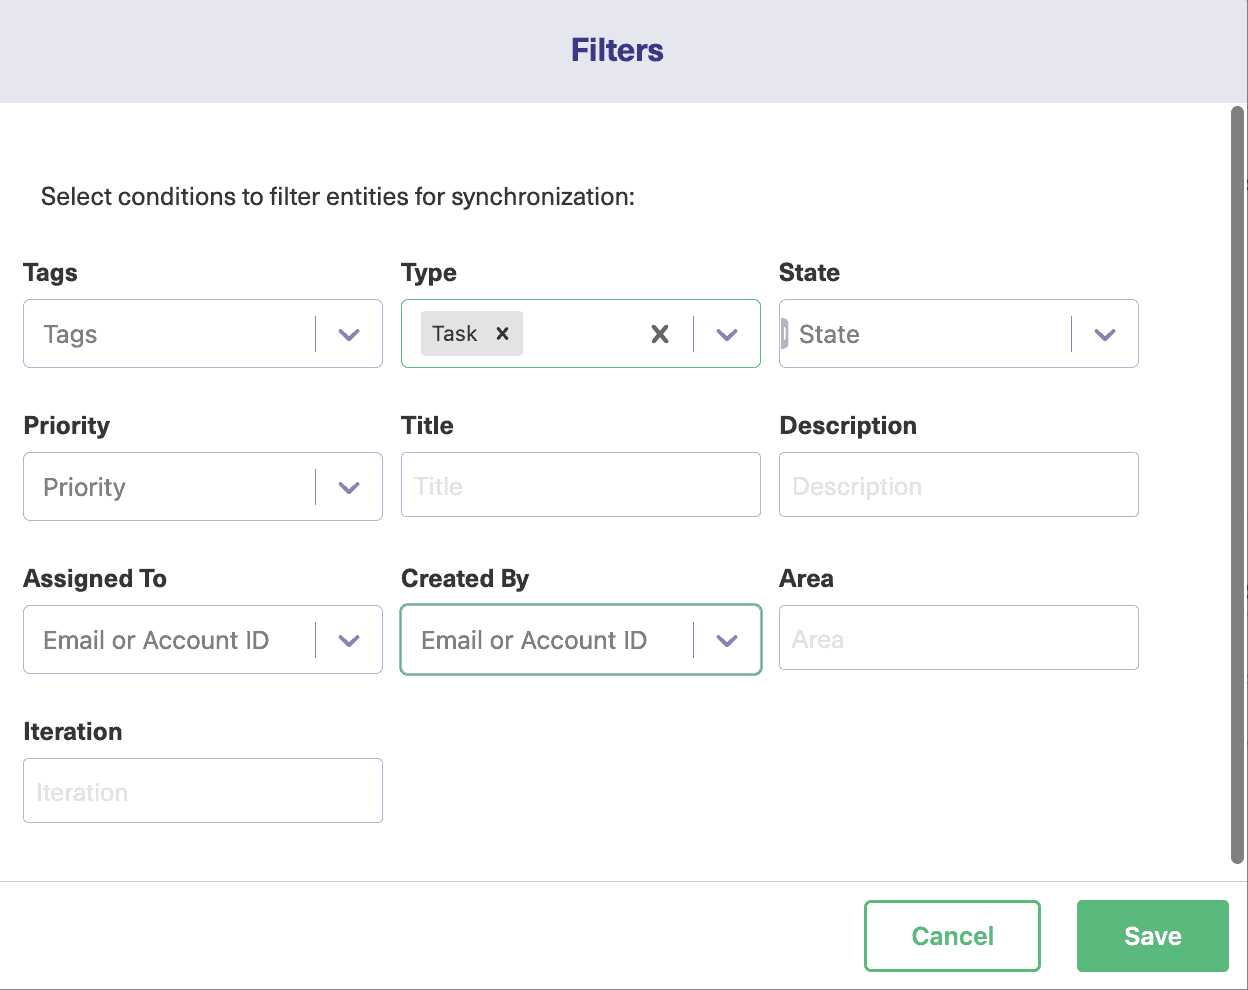Screen dimensions: 1248x990
Task: Cancel the filter changes
Action: [951, 935]
